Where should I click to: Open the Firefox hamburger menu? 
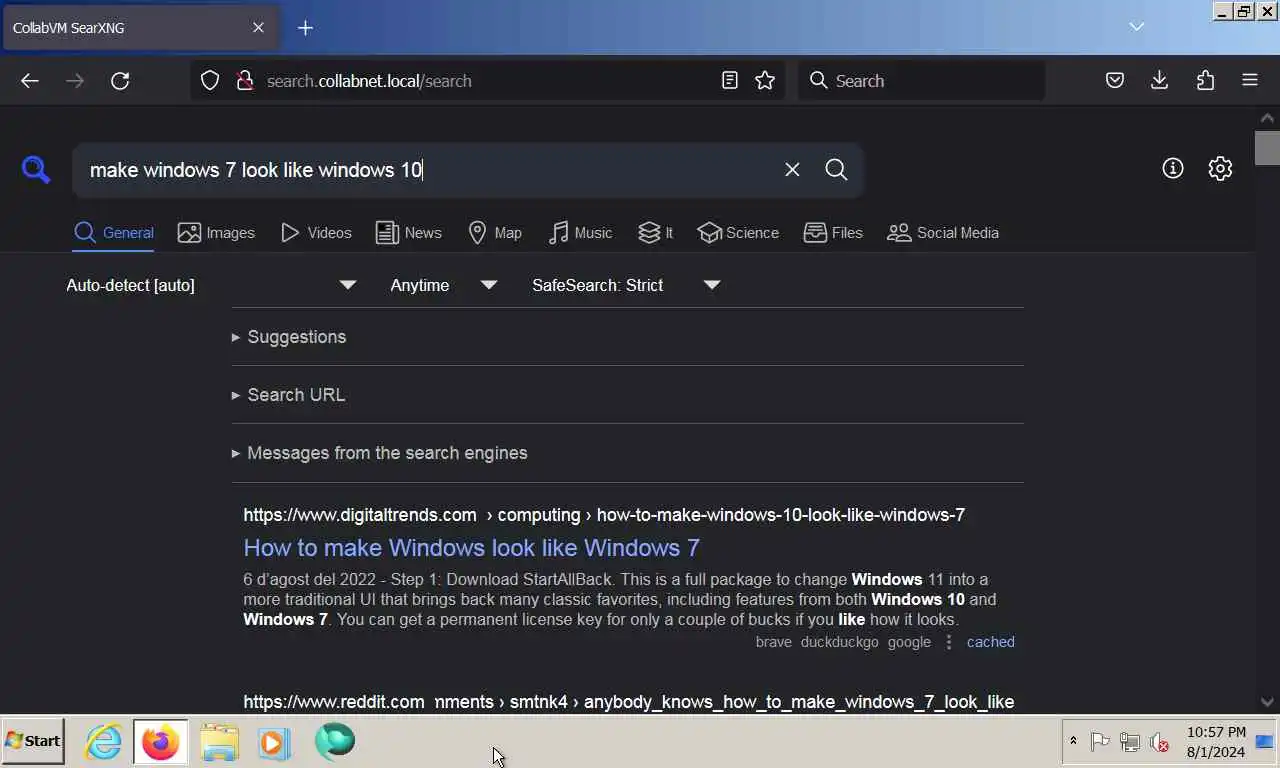pos(1250,81)
